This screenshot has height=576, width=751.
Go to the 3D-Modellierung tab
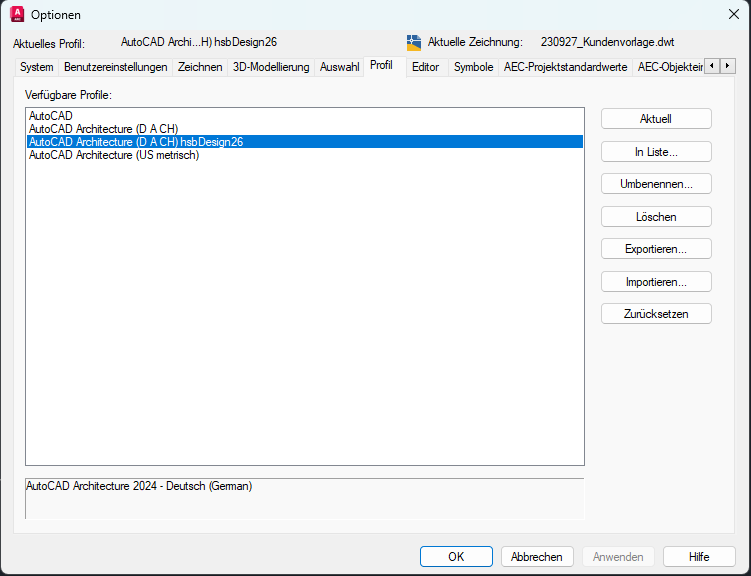[271, 67]
